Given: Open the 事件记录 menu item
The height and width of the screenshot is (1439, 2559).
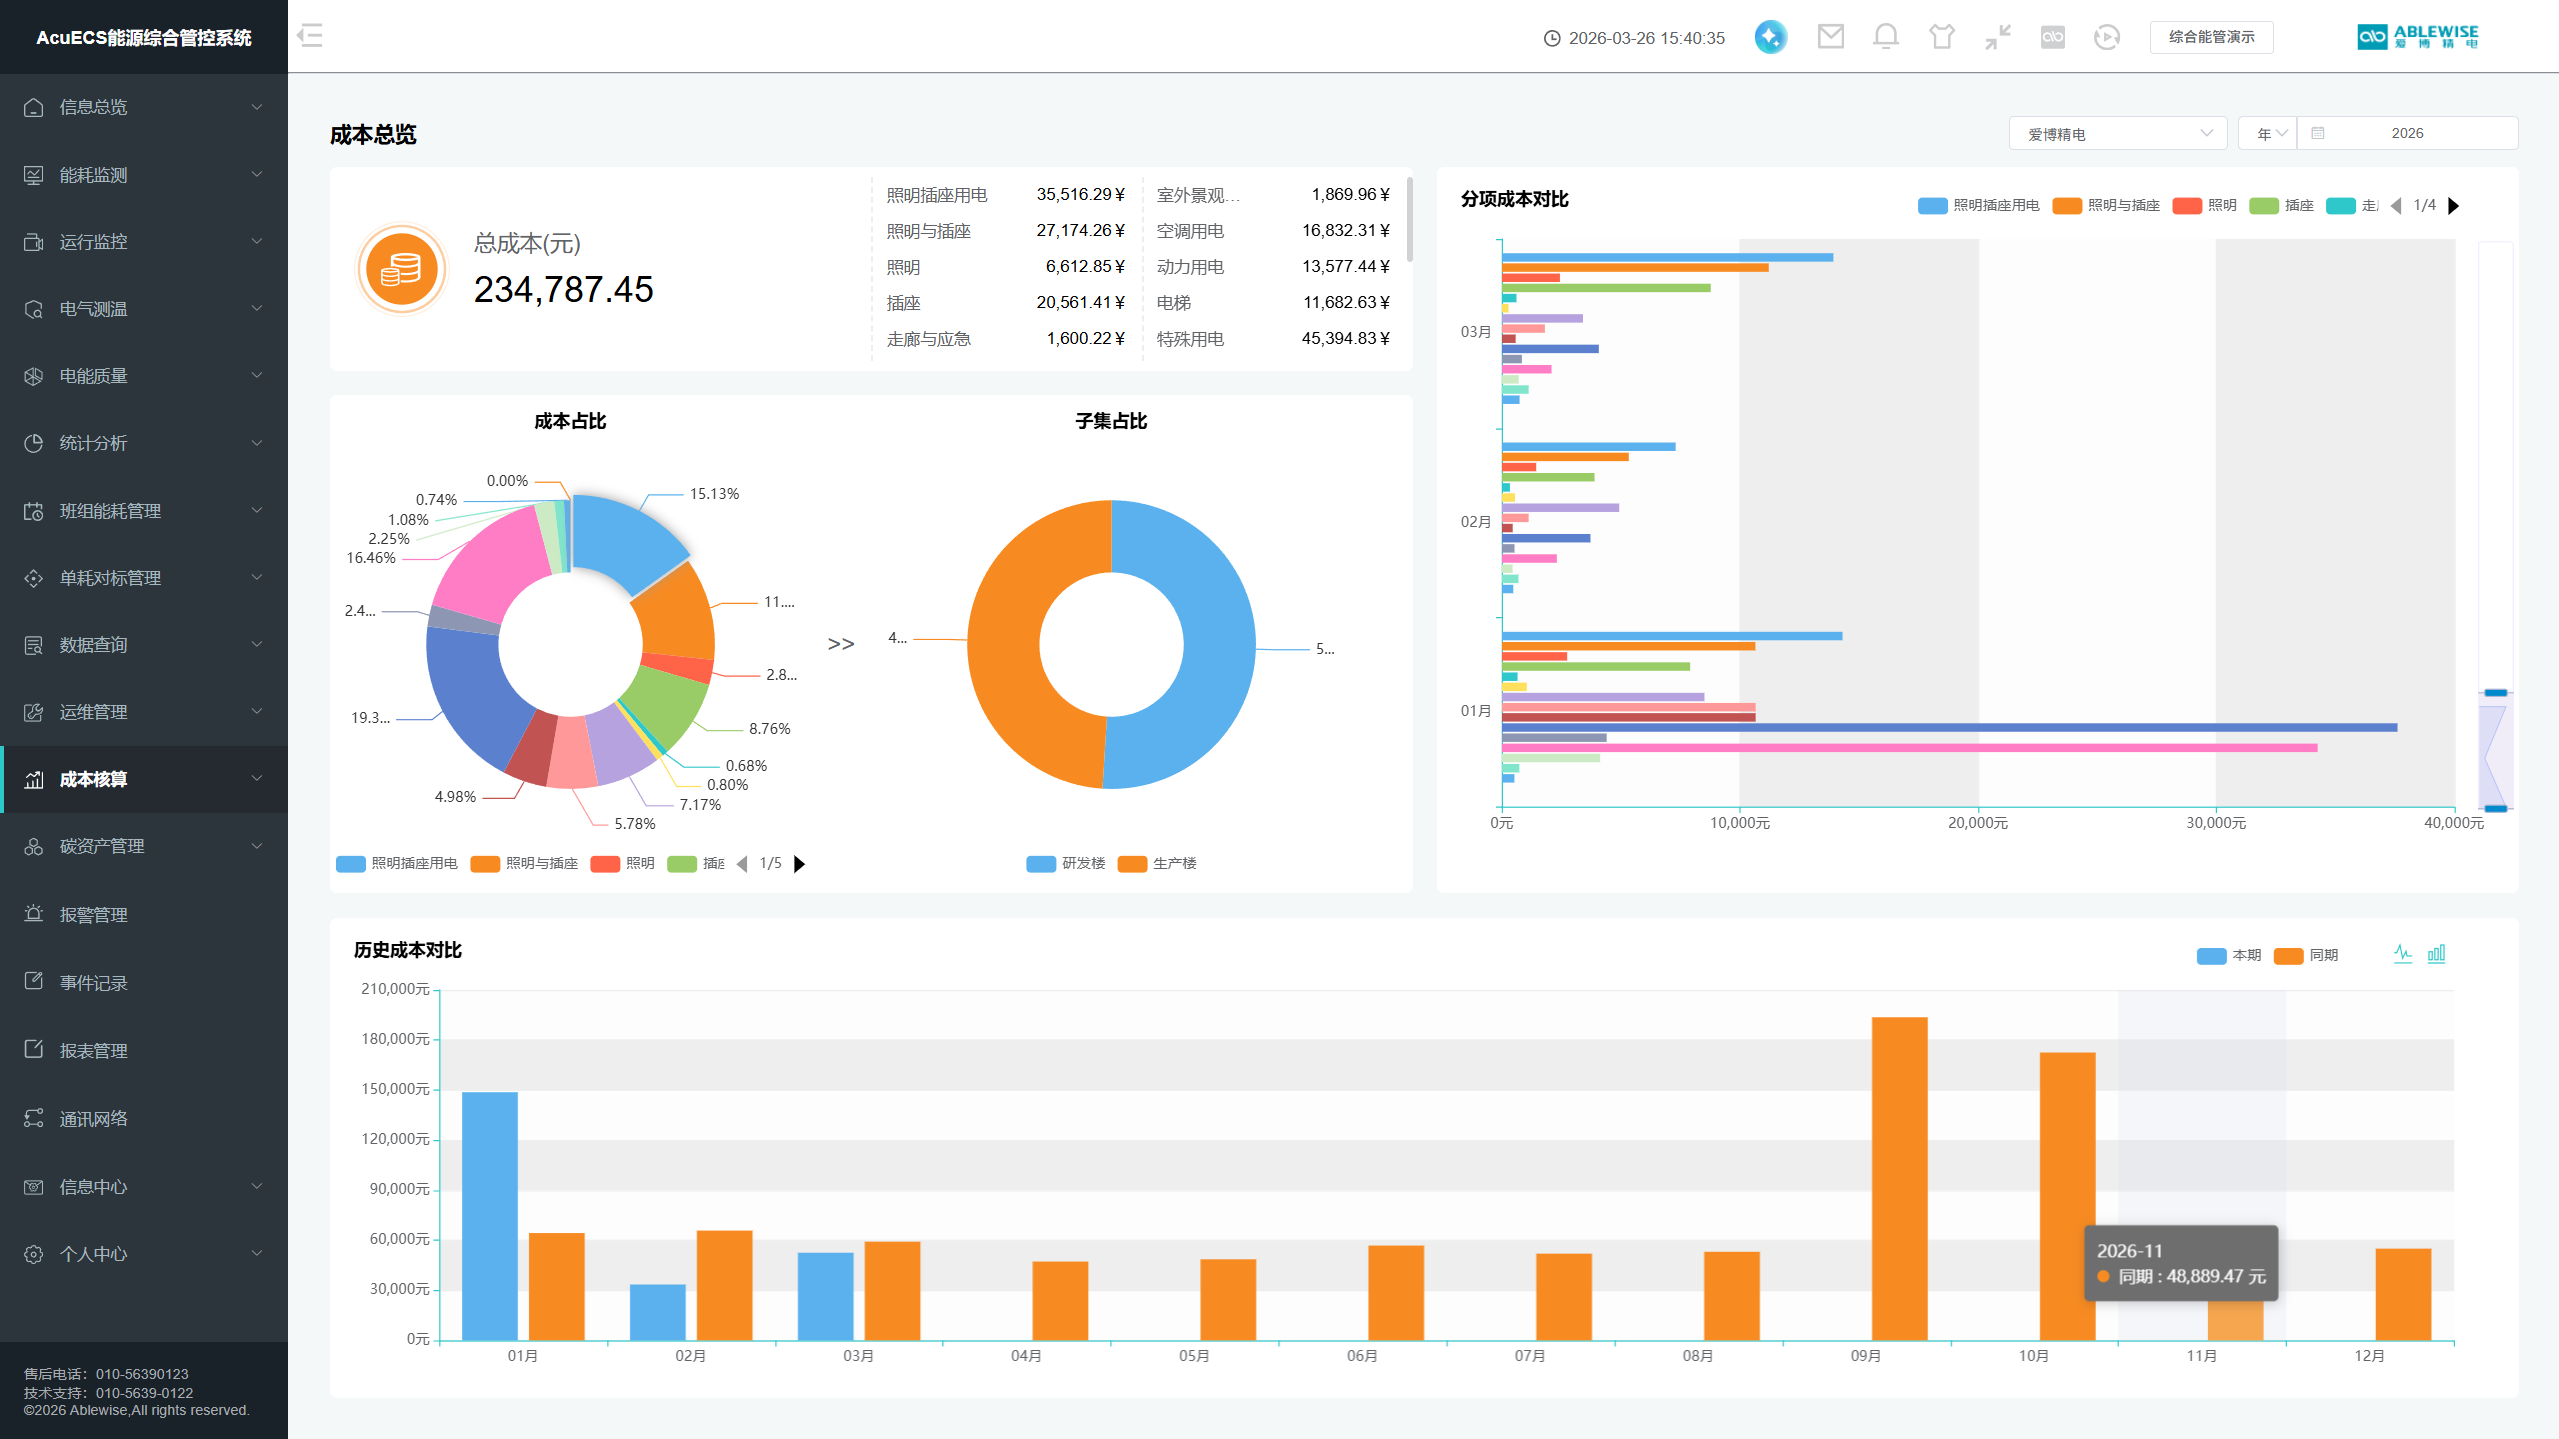Looking at the screenshot, I should (x=94, y=982).
